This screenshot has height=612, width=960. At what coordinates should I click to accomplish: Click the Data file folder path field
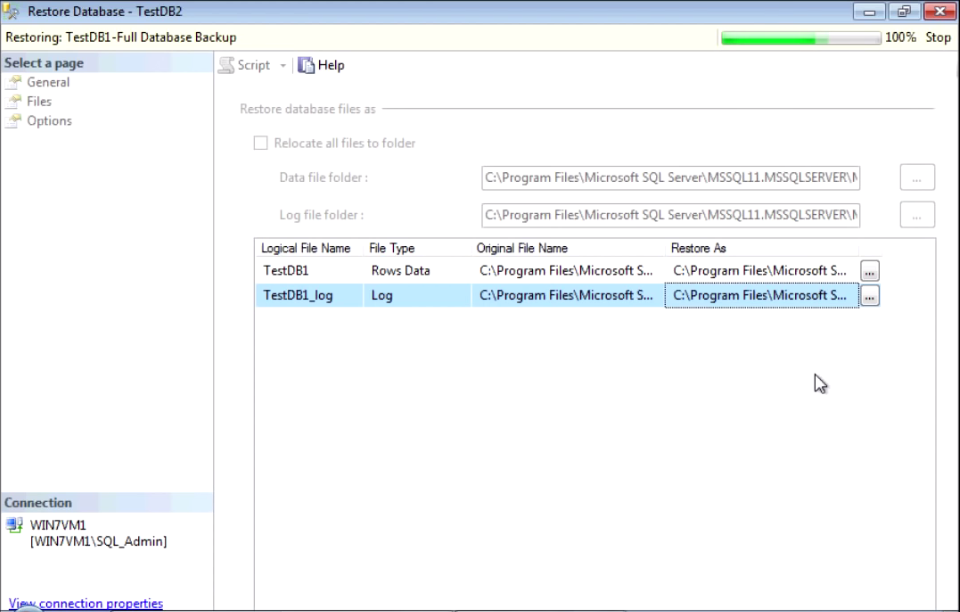coord(670,178)
